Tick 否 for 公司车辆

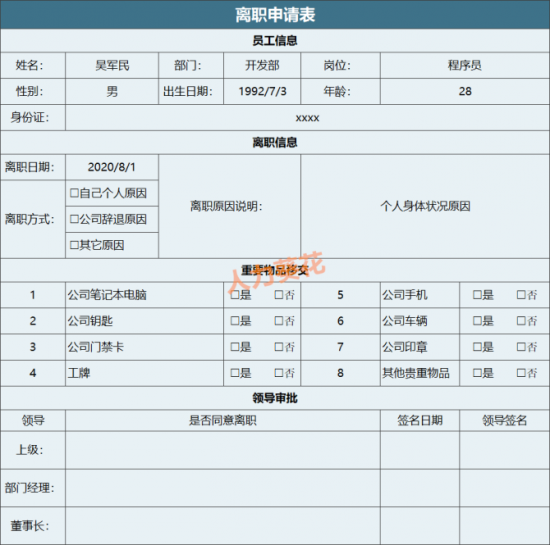click(521, 321)
